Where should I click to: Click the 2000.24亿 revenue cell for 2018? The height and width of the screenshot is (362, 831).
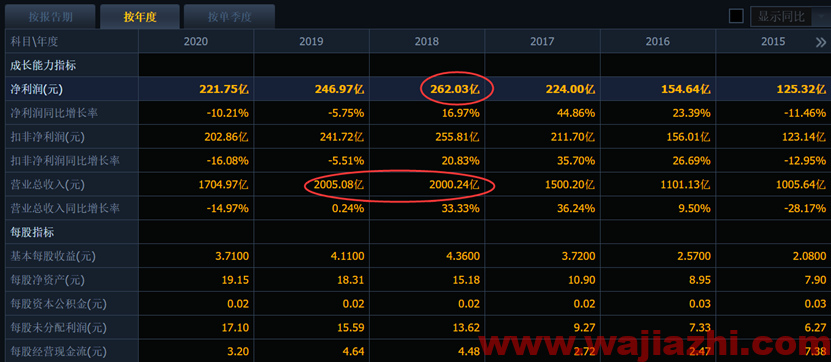coord(454,185)
